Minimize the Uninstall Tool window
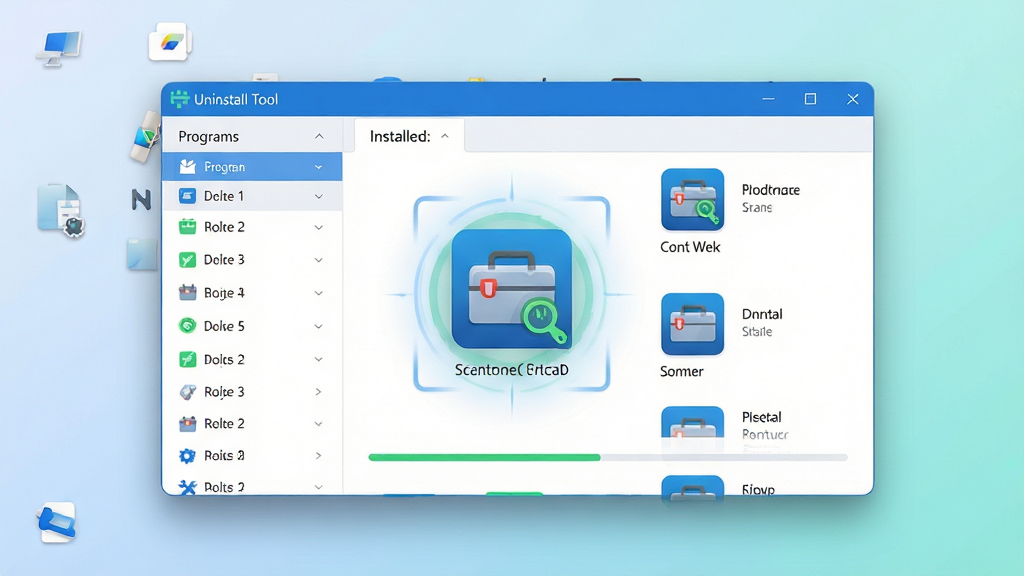Screen dimensions: 1024x576 pyautogui.click(x=769, y=99)
